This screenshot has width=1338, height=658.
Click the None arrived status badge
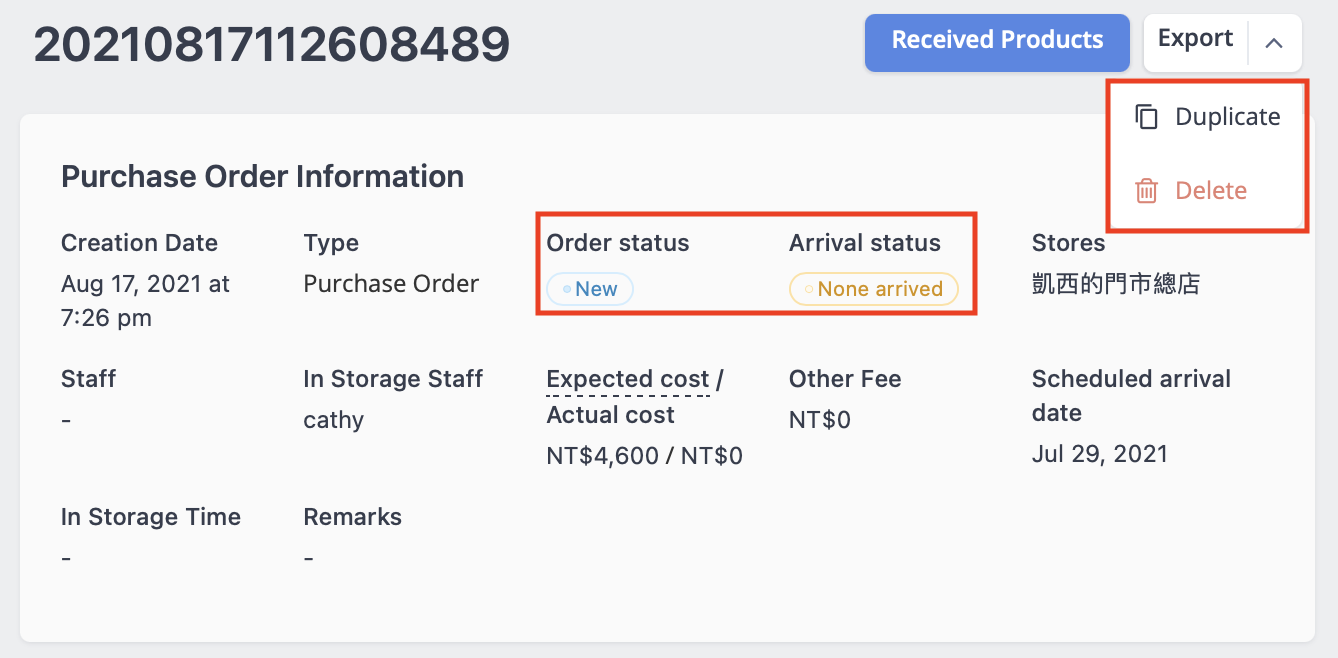click(x=874, y=289)
